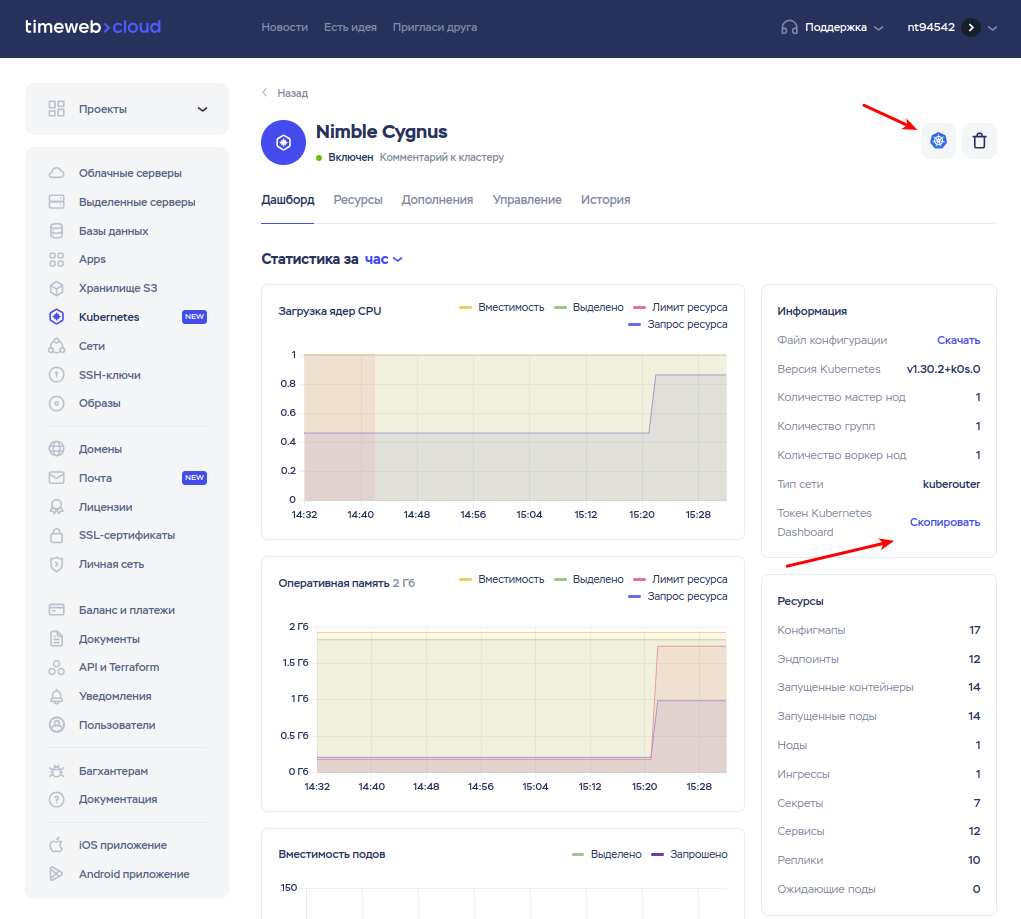Open Новости in the top menu
1021x919 pixels.
285,27
